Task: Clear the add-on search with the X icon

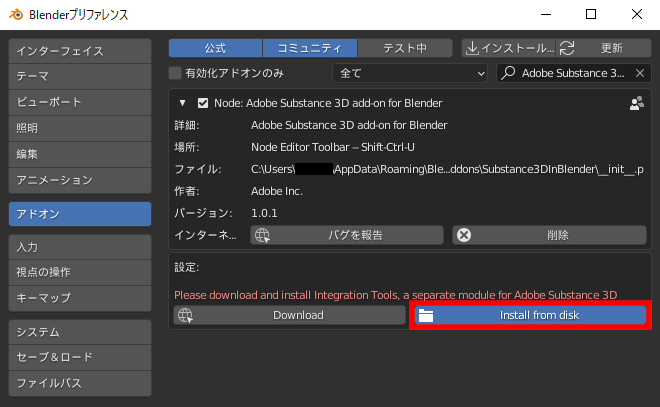Action: 640,73
